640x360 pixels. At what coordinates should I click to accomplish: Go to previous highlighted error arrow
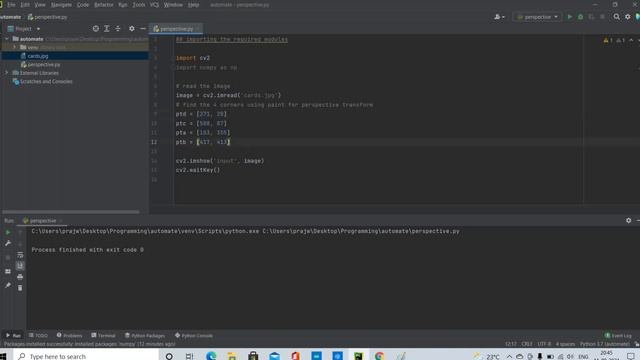[631, 40]
